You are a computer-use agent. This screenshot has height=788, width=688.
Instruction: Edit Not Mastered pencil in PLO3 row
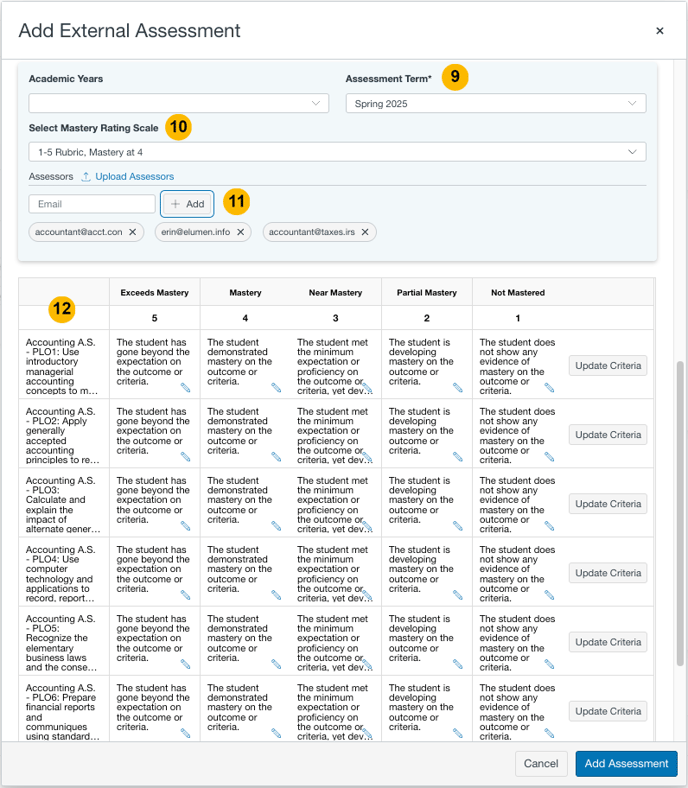tap(549, 526)
